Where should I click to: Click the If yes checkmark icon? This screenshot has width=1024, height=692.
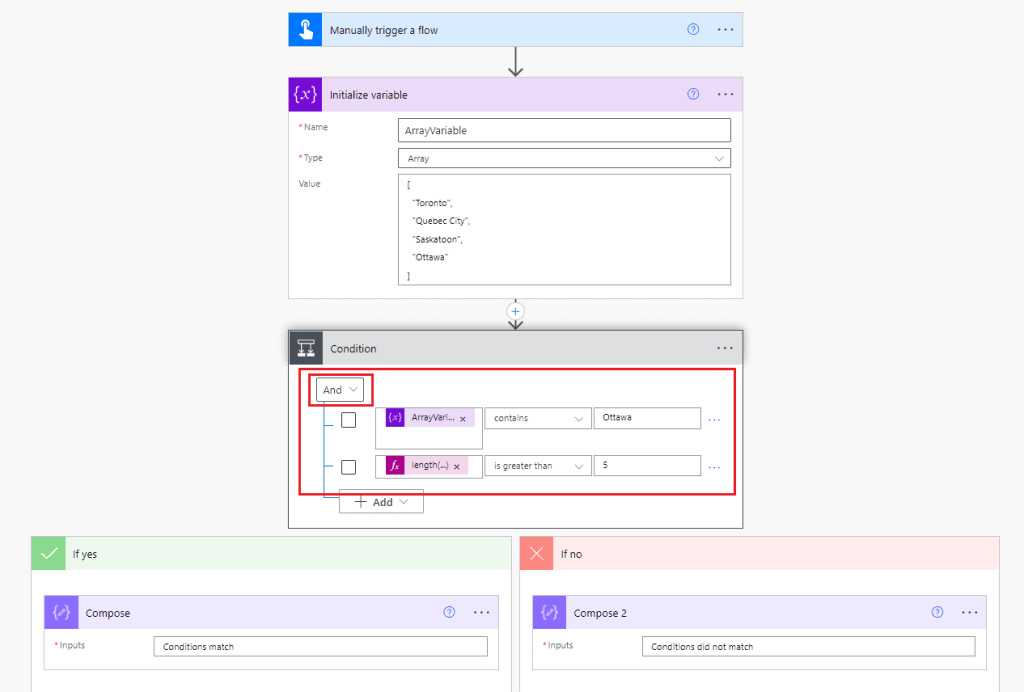[48, 554]
